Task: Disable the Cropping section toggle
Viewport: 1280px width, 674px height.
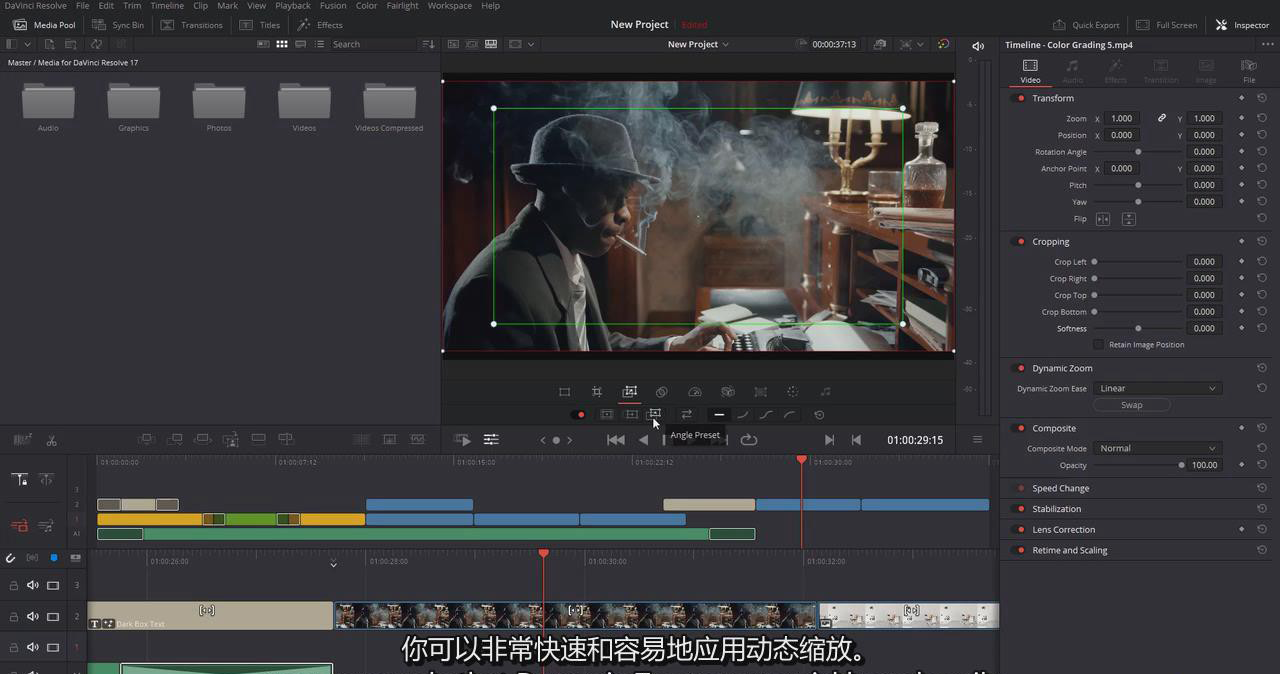Action: [x=1020, y=241]
